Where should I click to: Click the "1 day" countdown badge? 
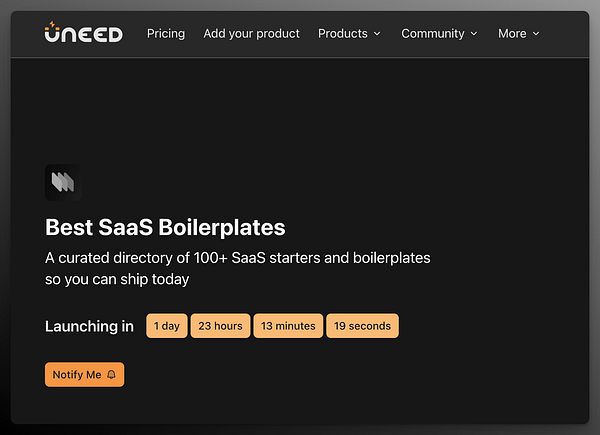(167, 326)
